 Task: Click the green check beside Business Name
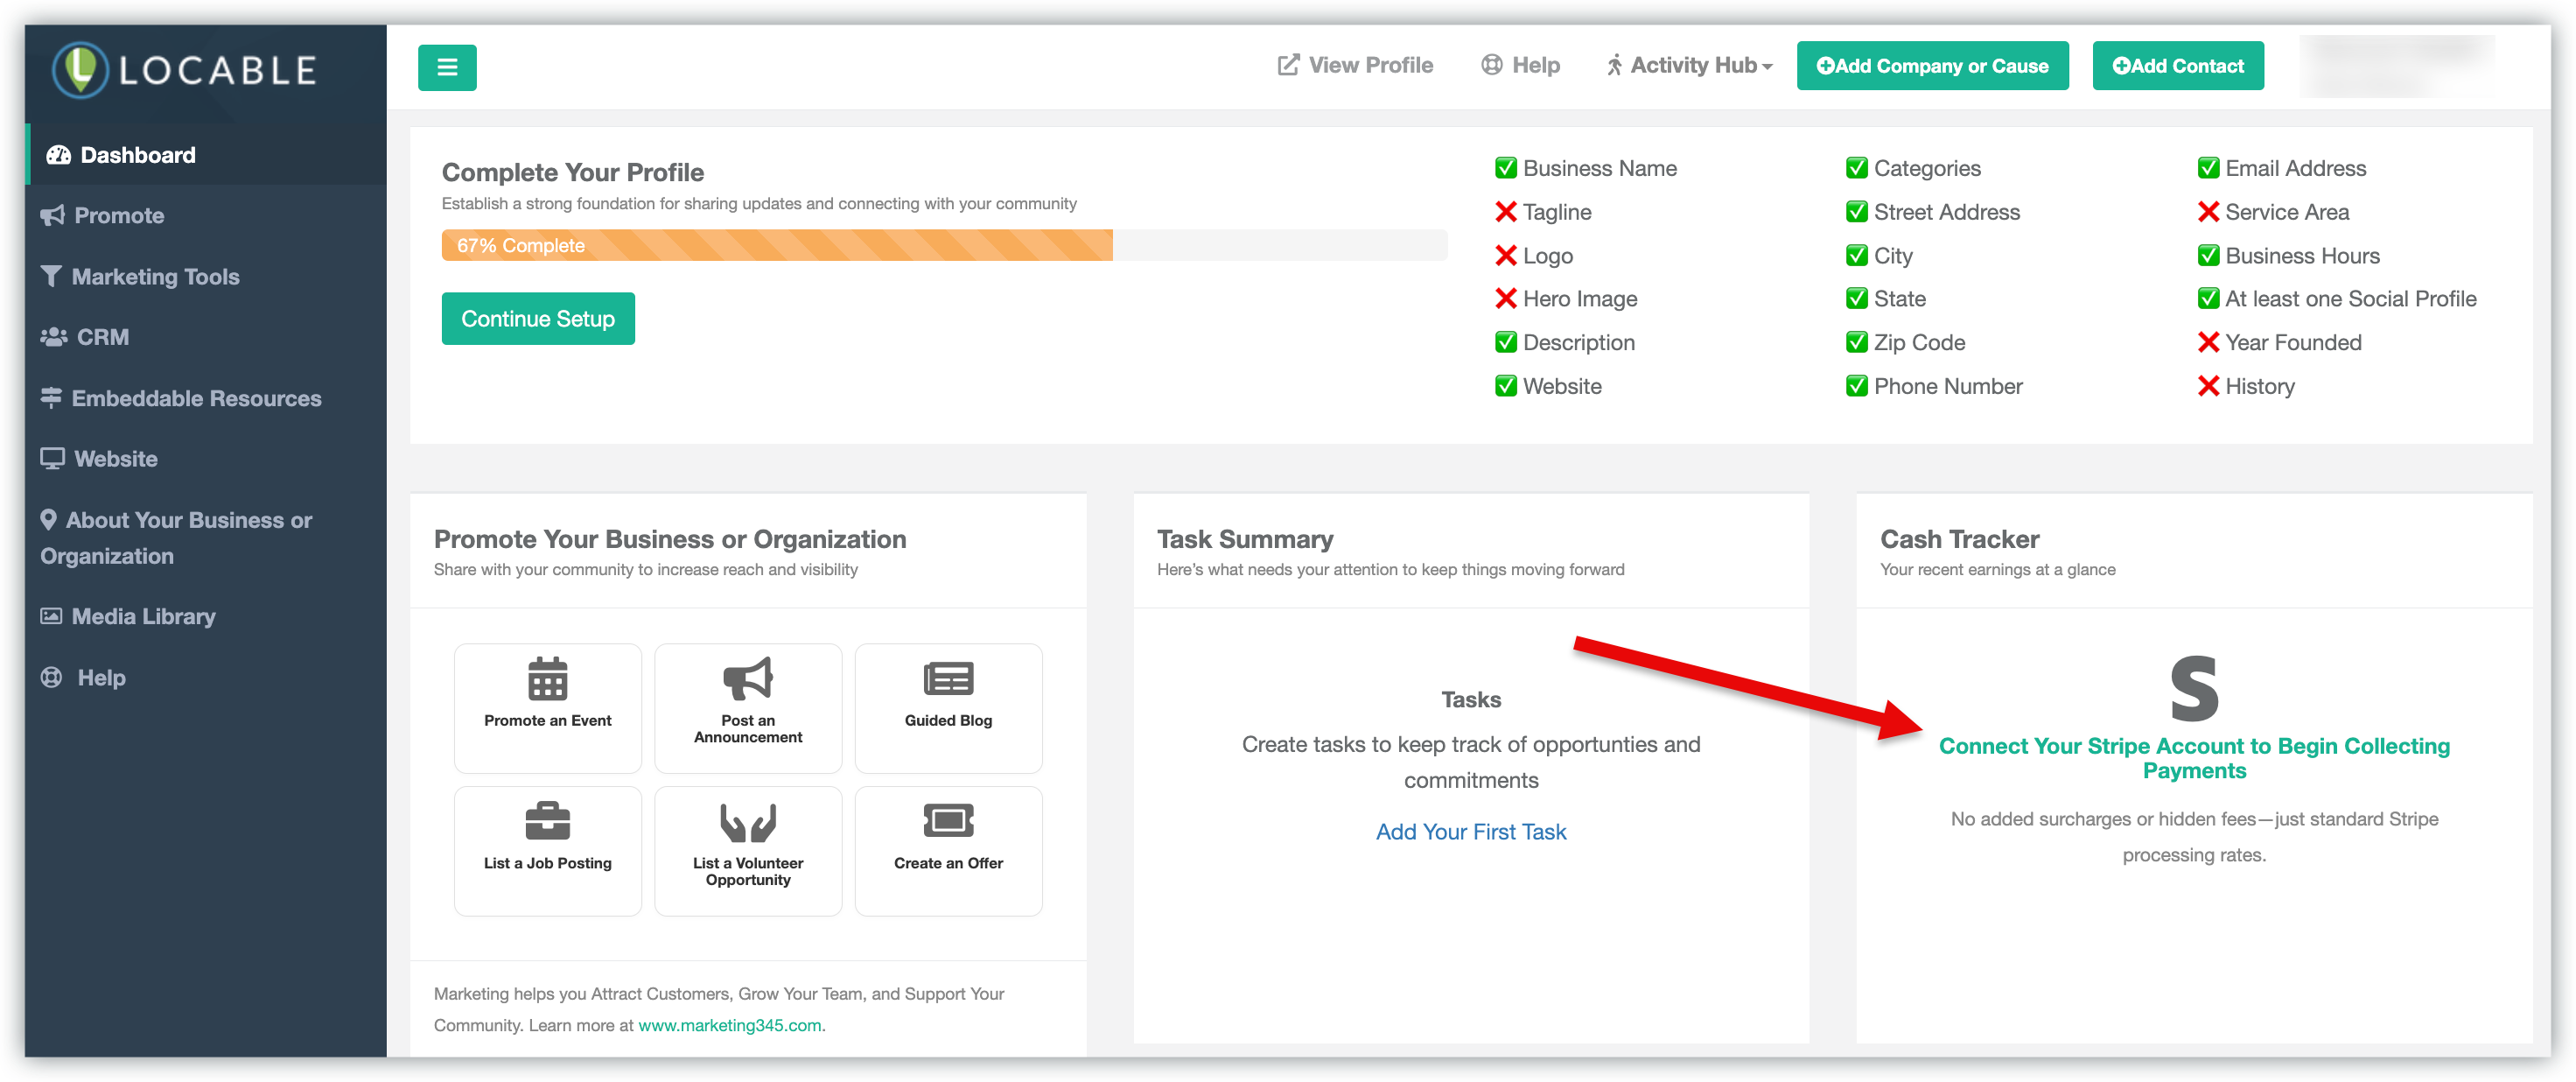[x=1505, y=168]
